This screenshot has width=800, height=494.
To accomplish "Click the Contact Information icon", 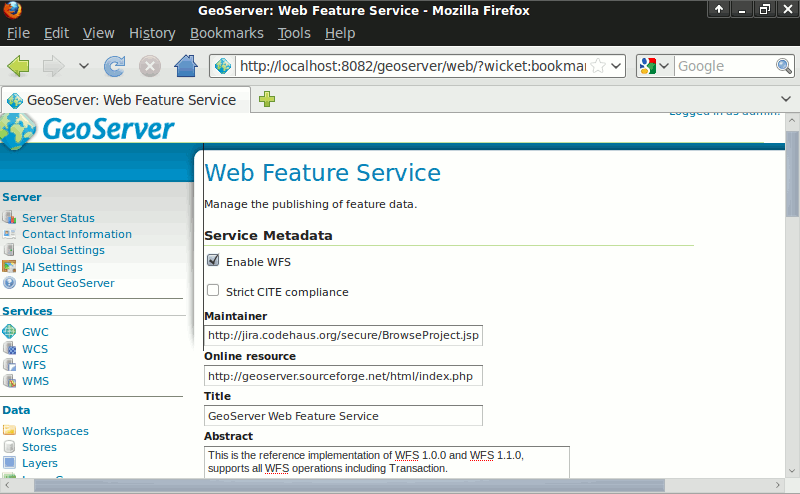I will [x=9, y=234].
